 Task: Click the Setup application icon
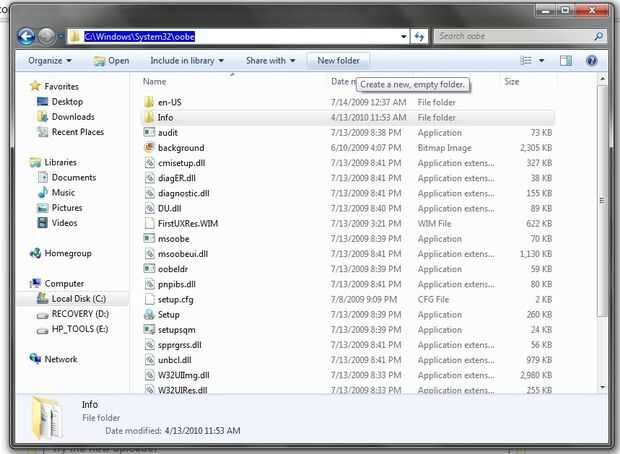point(149,314)
